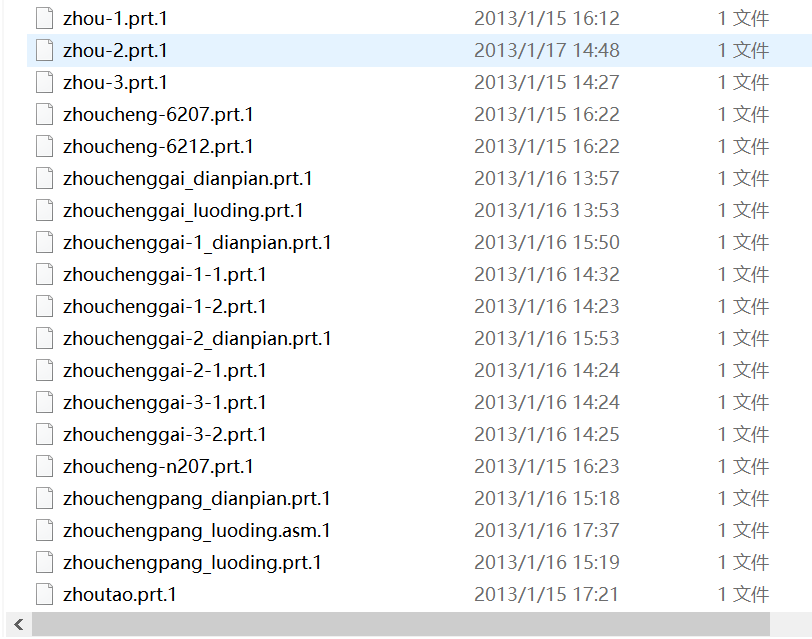The image size is (812, 639).
Task: Select the zhouchenggai-3-2.prt.1 file name
Action: [x=165, y=434]
